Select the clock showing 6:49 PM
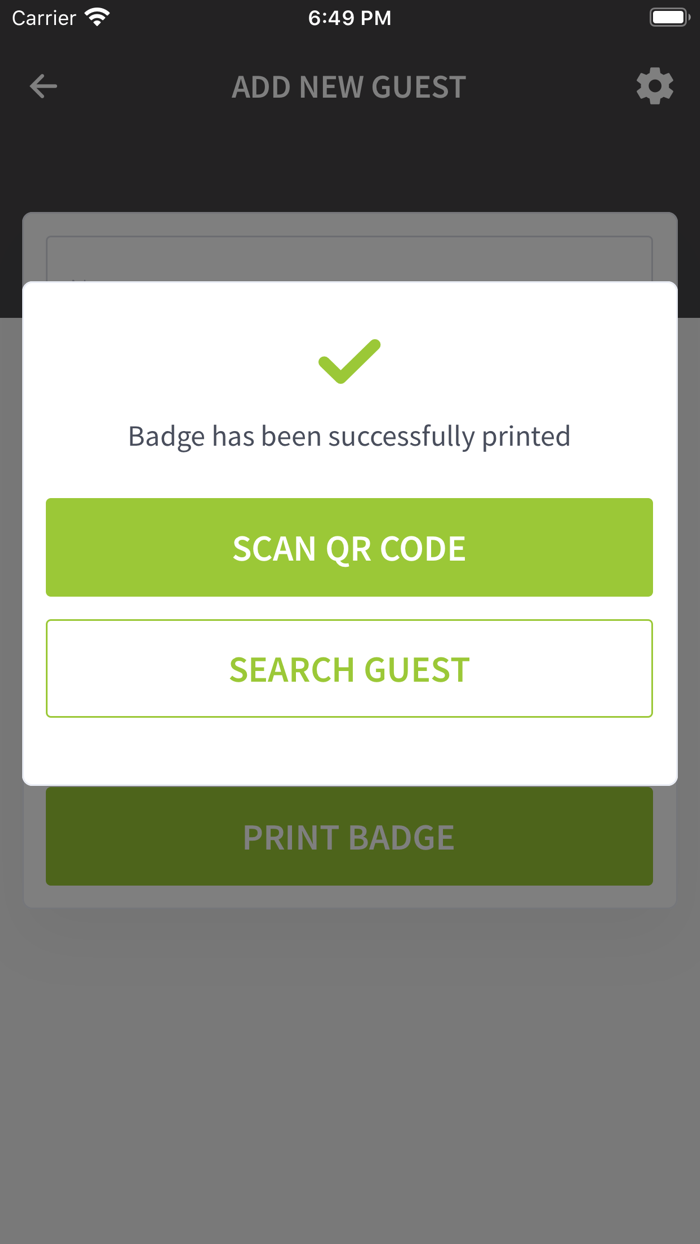700x1244 pixels. click(x=349, y=16)
